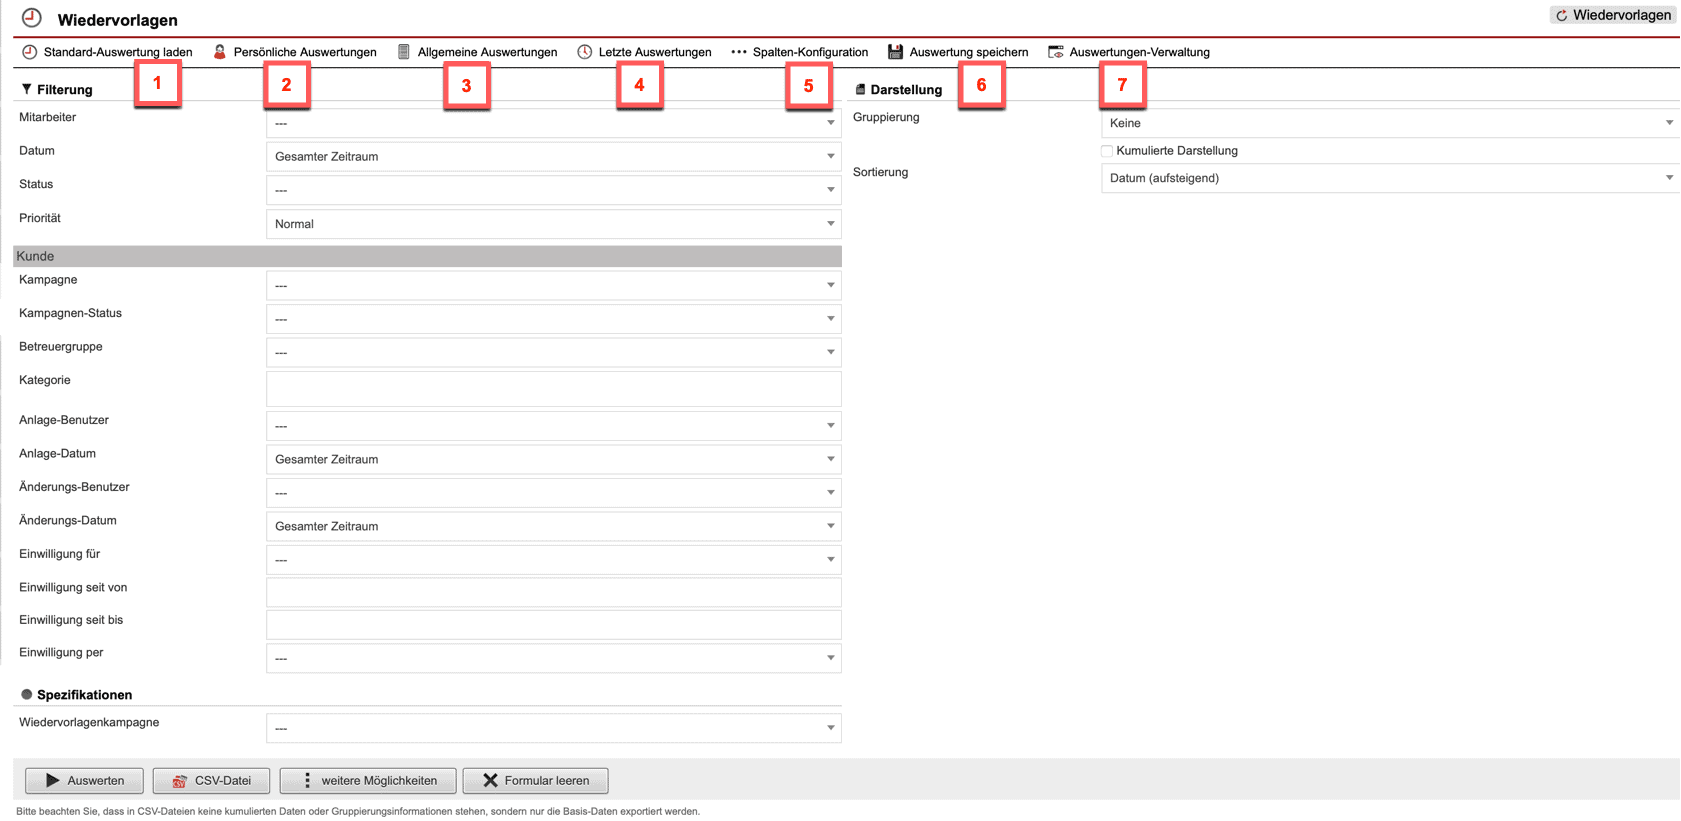The height and width of the screenshot is (821, 1681).
Task: Open weitere Möglichkeiten
Action: coord(368,780)
